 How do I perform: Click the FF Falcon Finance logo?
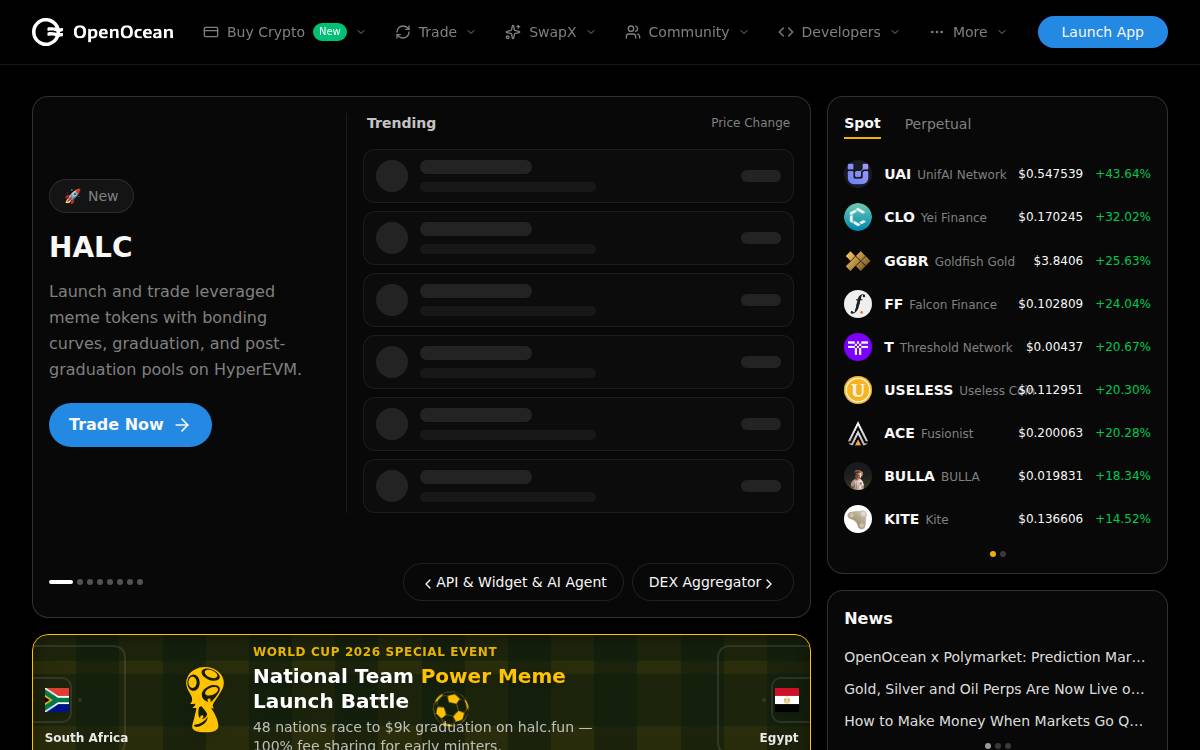click(x=858, y=304)
